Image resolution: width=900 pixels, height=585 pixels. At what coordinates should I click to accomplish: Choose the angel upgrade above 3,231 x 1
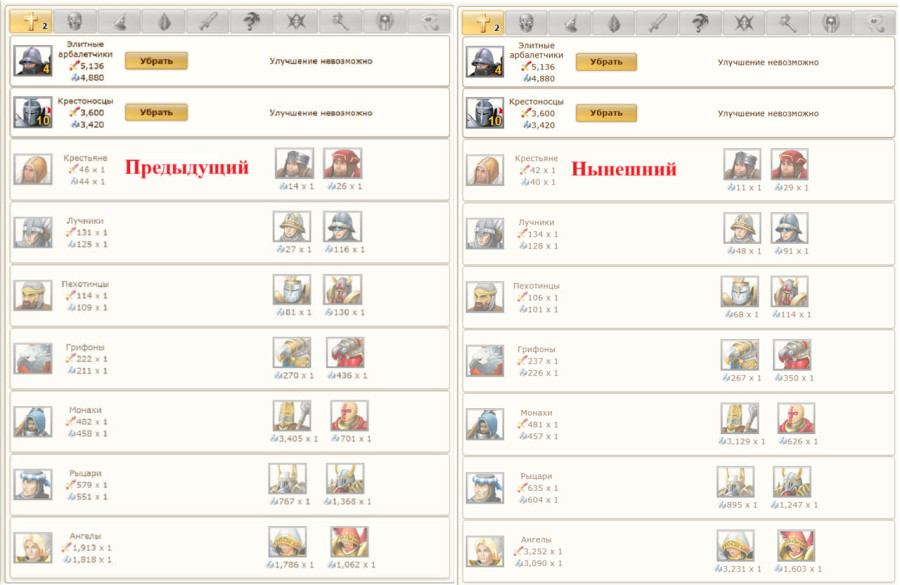pyautogui.click(x=736, y=545)
